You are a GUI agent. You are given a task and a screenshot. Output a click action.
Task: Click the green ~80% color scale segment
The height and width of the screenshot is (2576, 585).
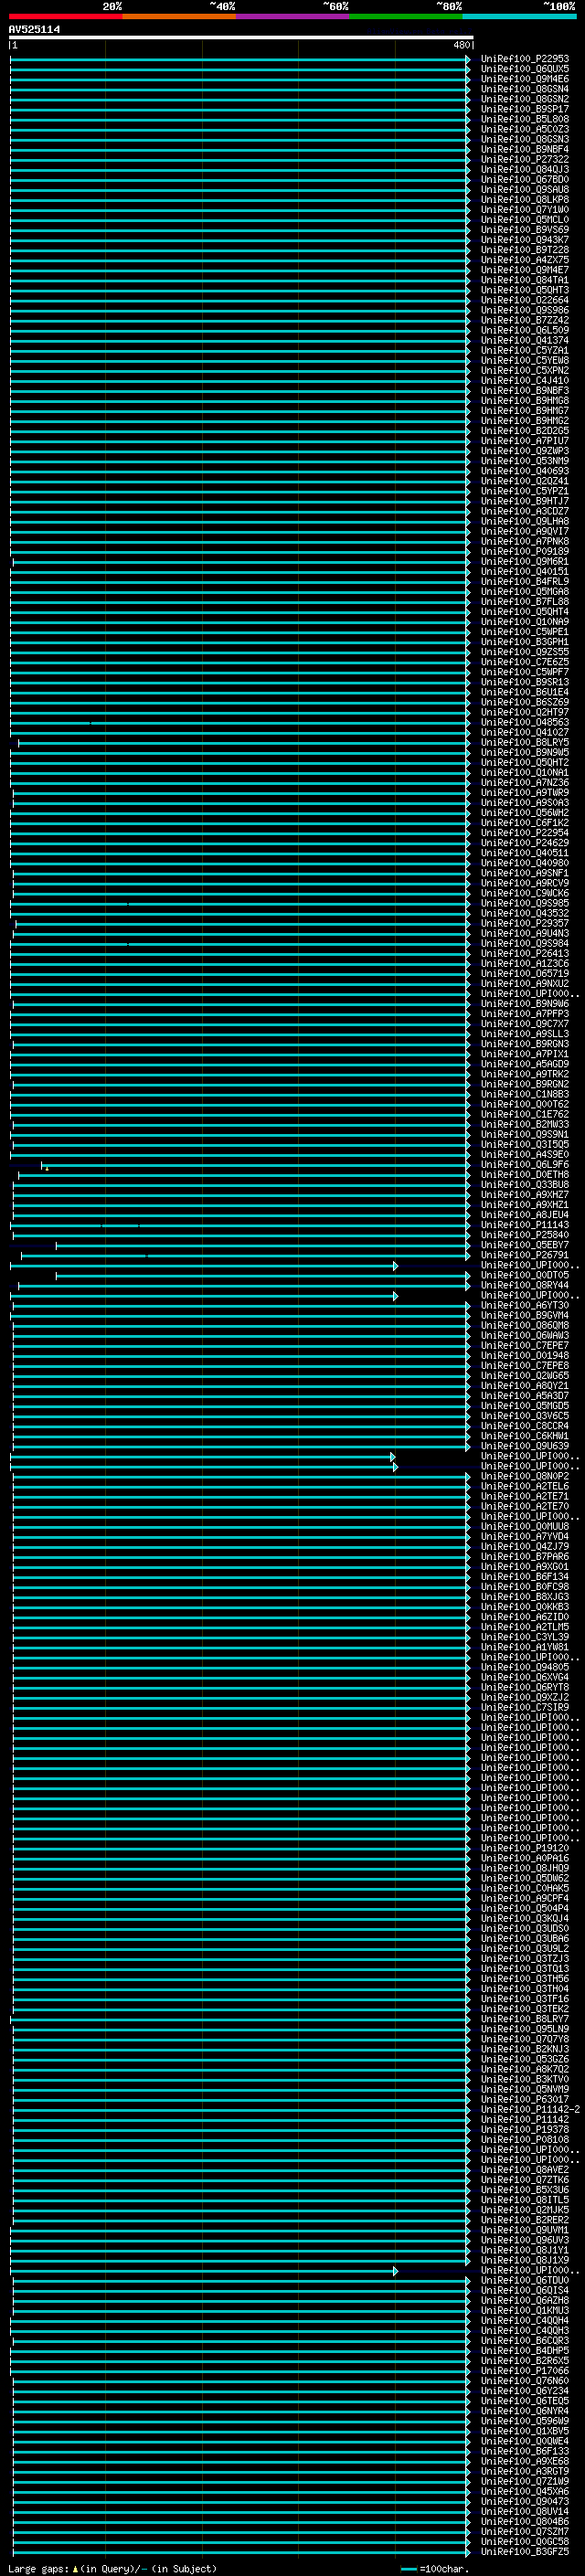point(406,16)
